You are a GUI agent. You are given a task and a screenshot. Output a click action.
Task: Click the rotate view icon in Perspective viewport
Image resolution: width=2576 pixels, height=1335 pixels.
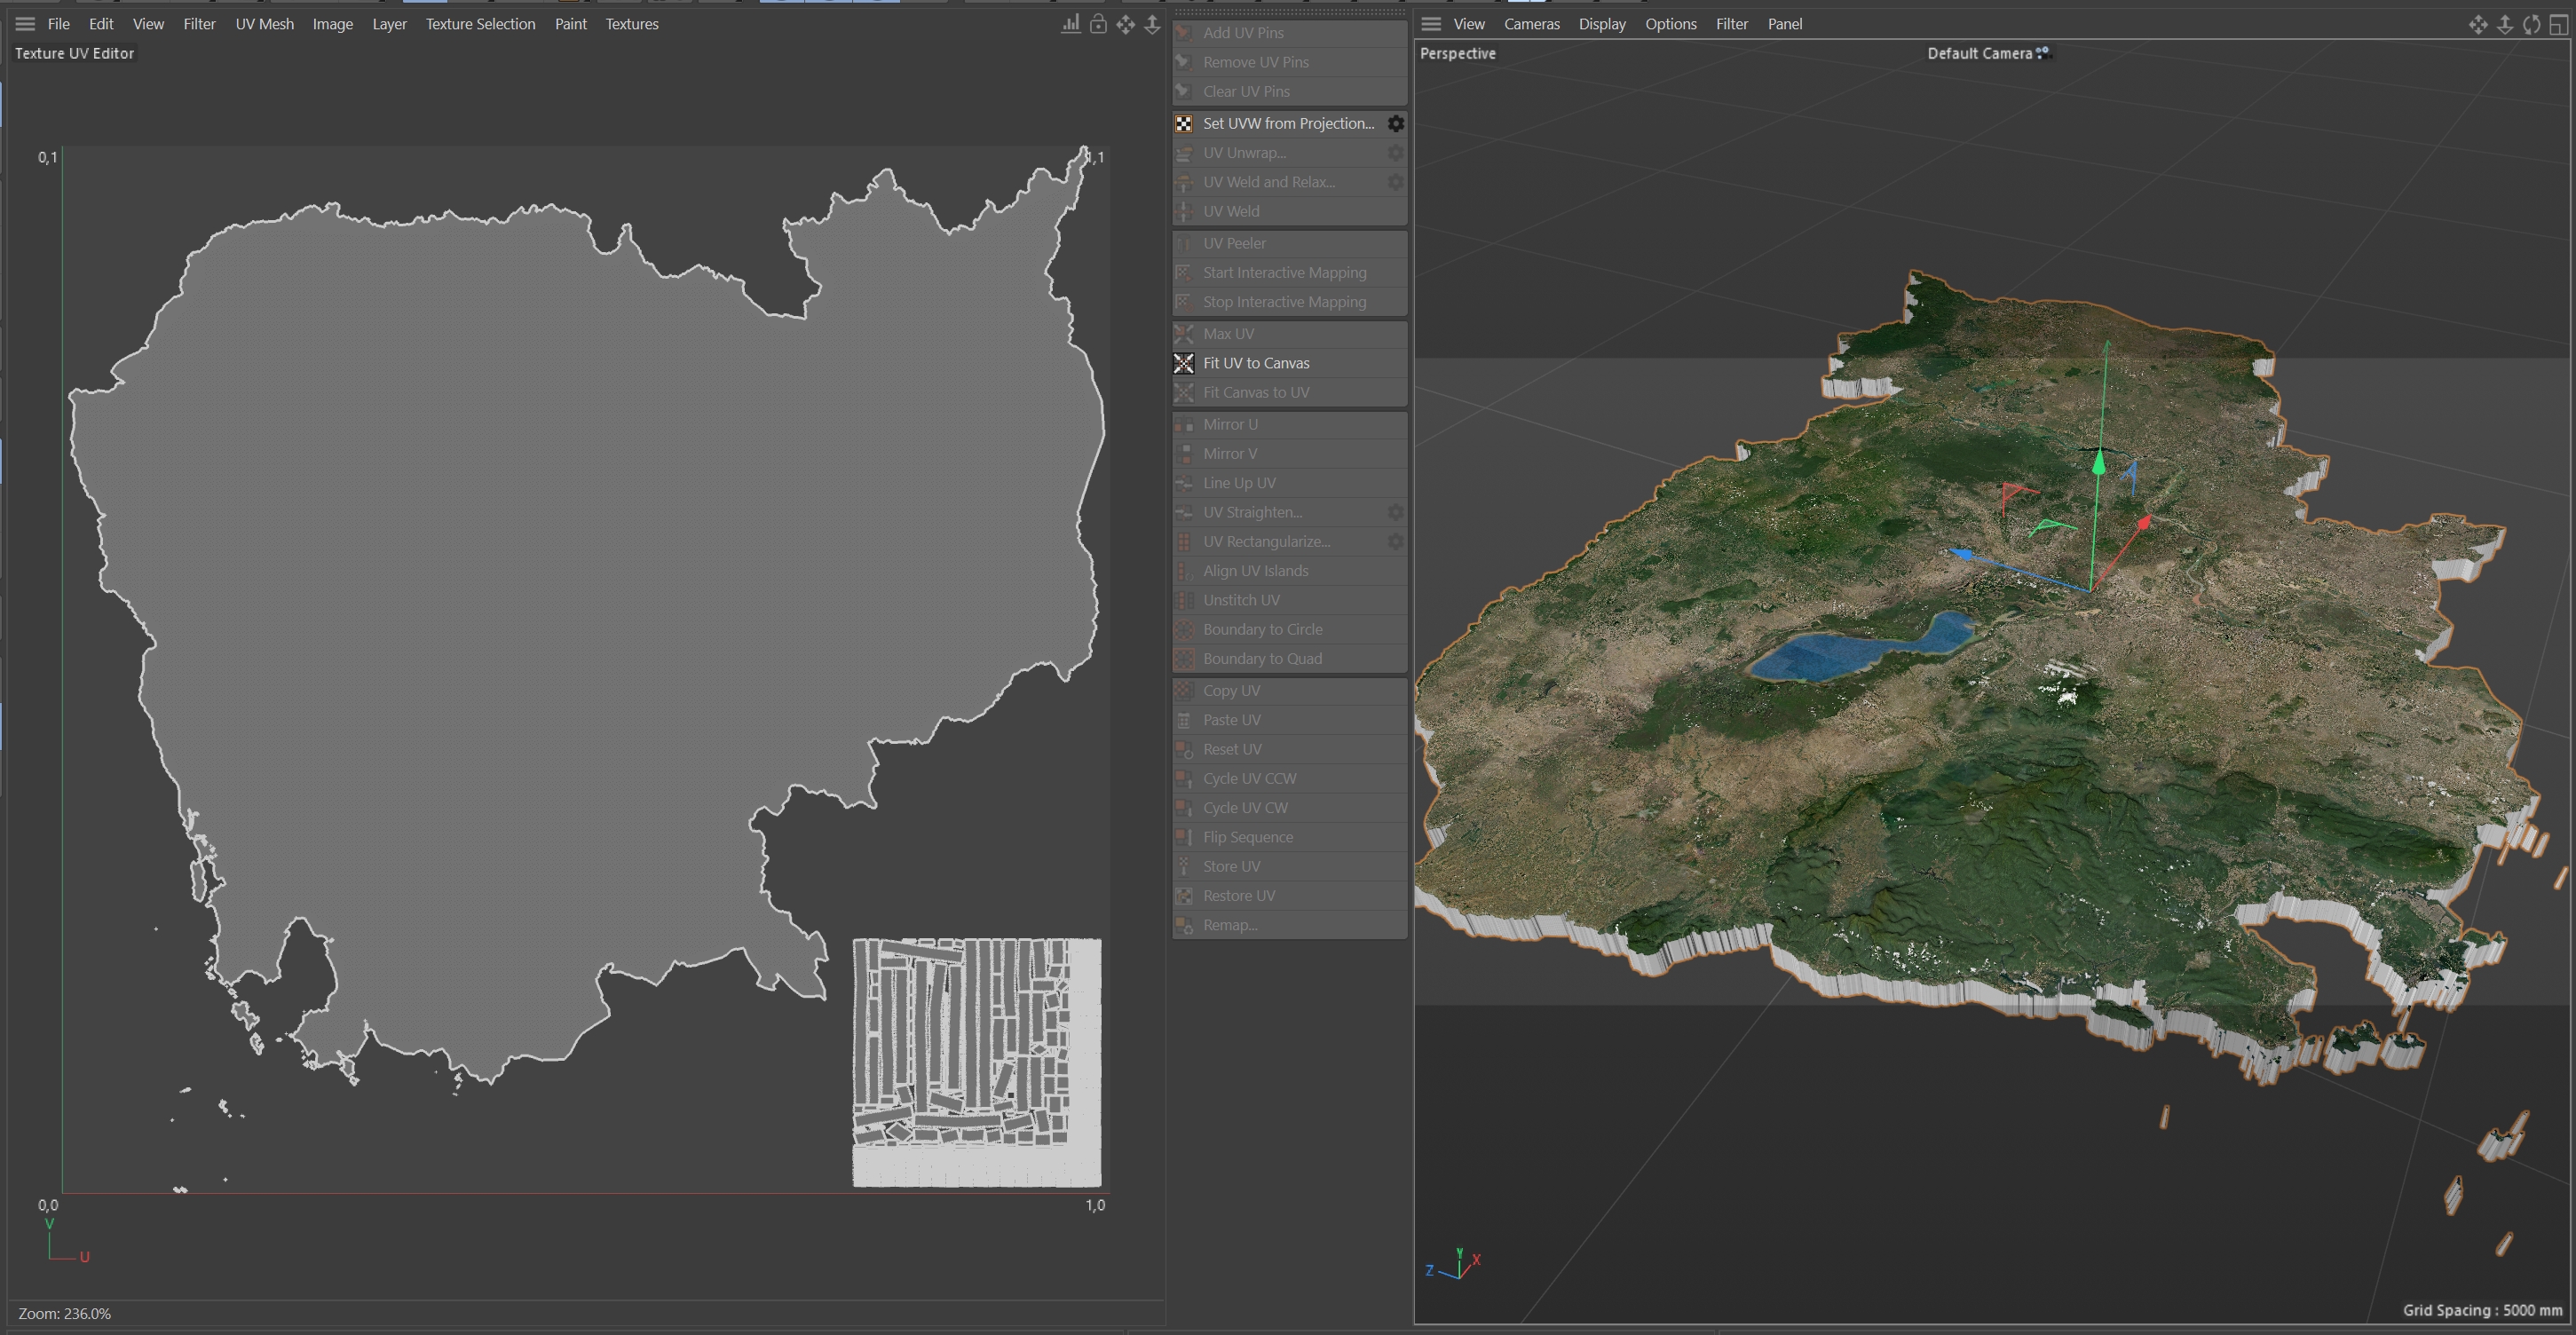2531,24
